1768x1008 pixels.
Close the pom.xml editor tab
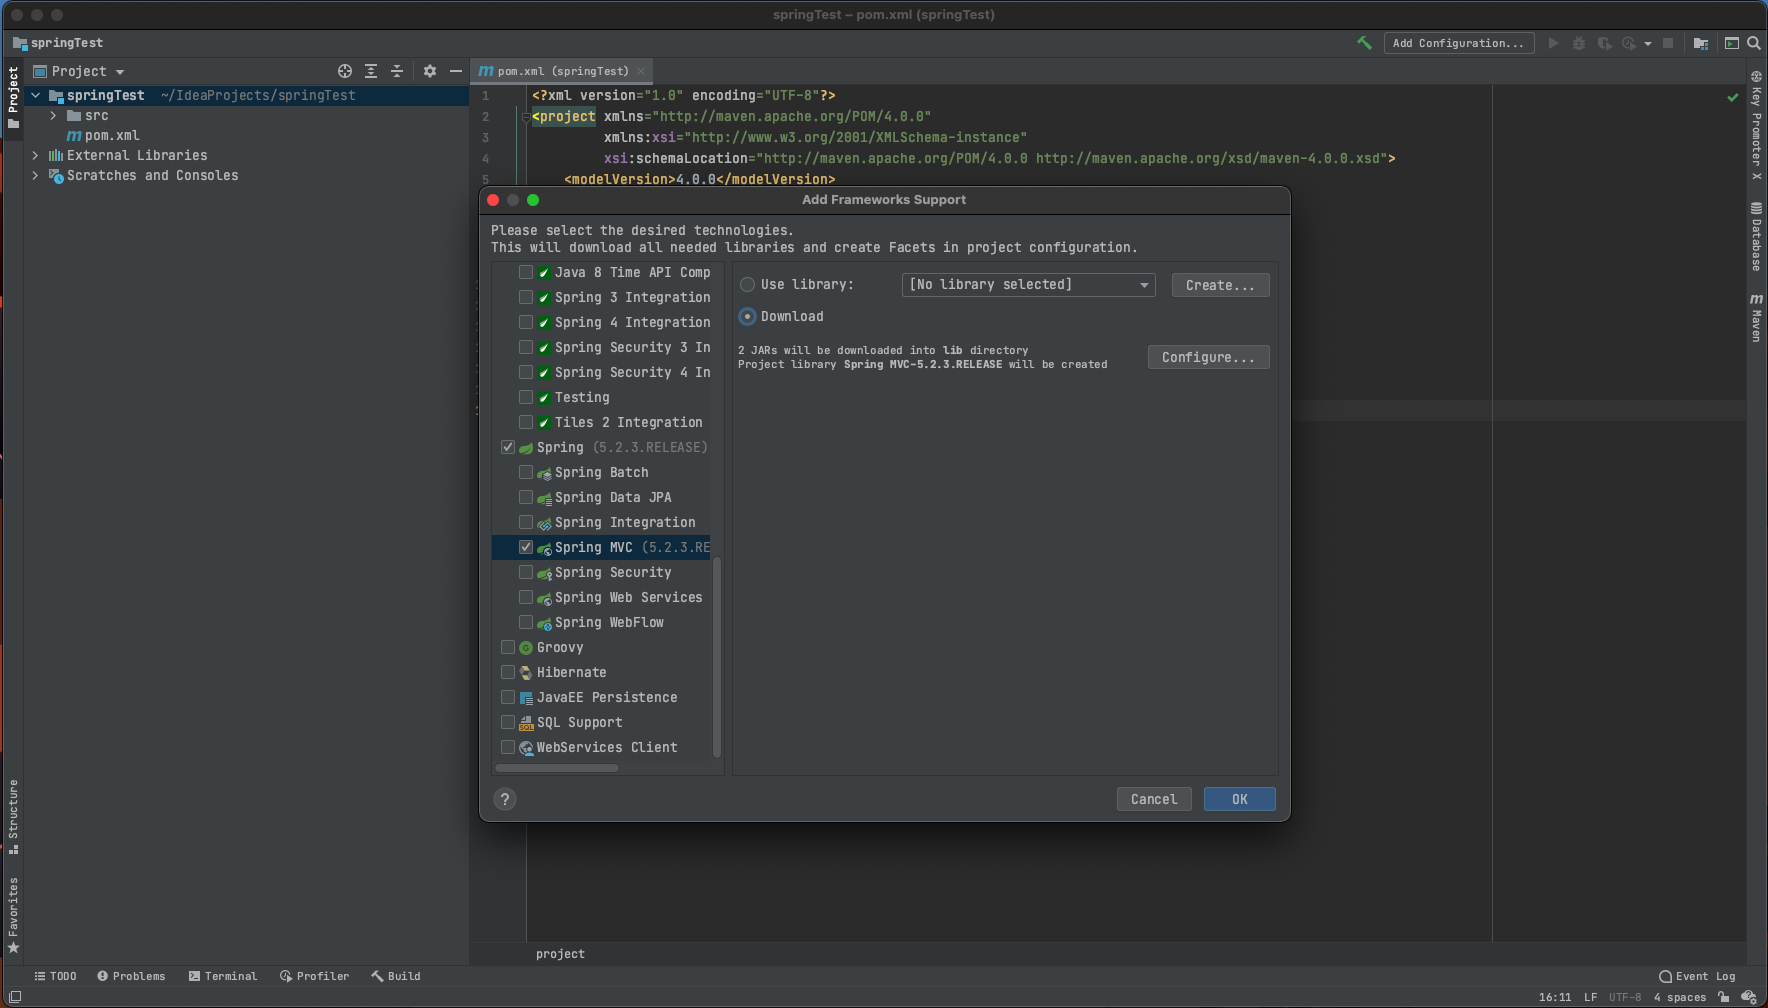[641, 71]
